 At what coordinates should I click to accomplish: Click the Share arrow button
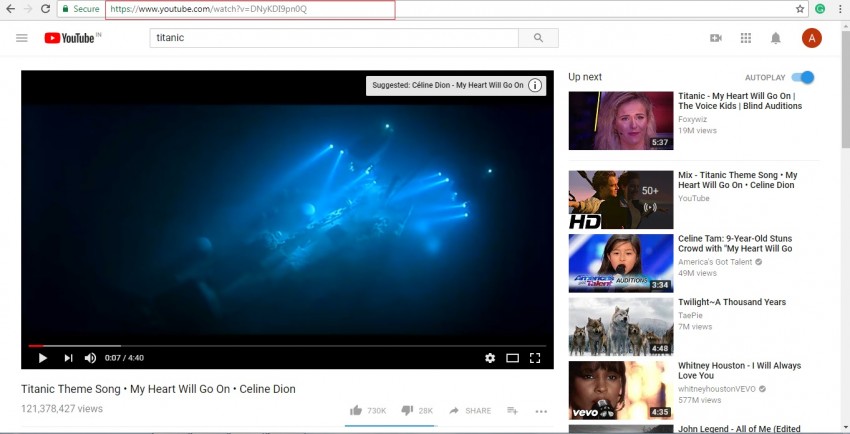pos(469,411)
